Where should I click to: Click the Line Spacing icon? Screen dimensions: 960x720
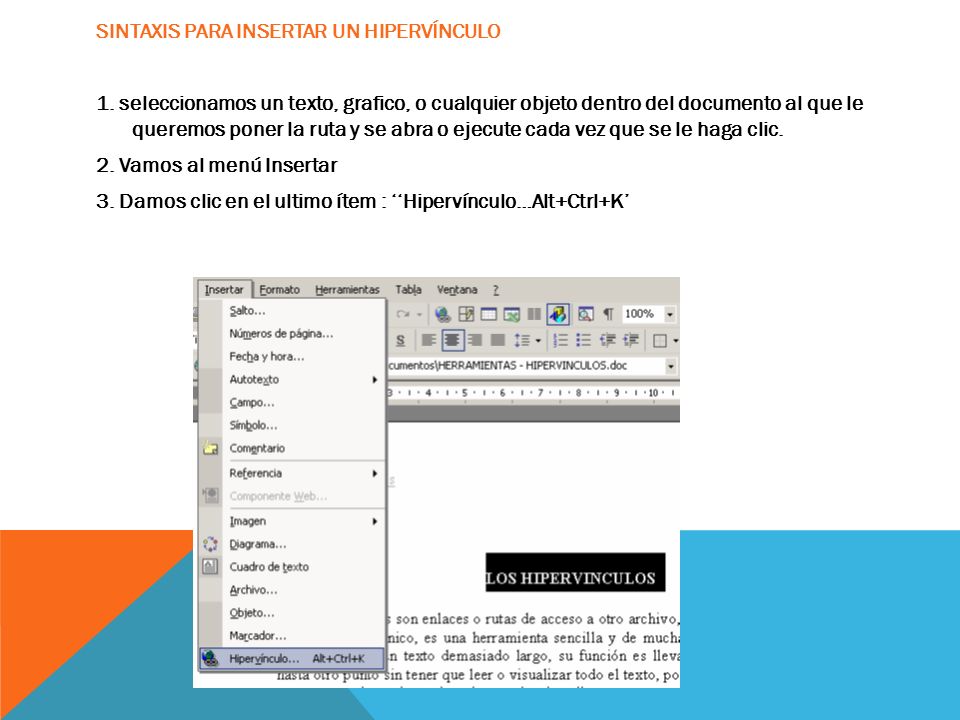(522, 340)
